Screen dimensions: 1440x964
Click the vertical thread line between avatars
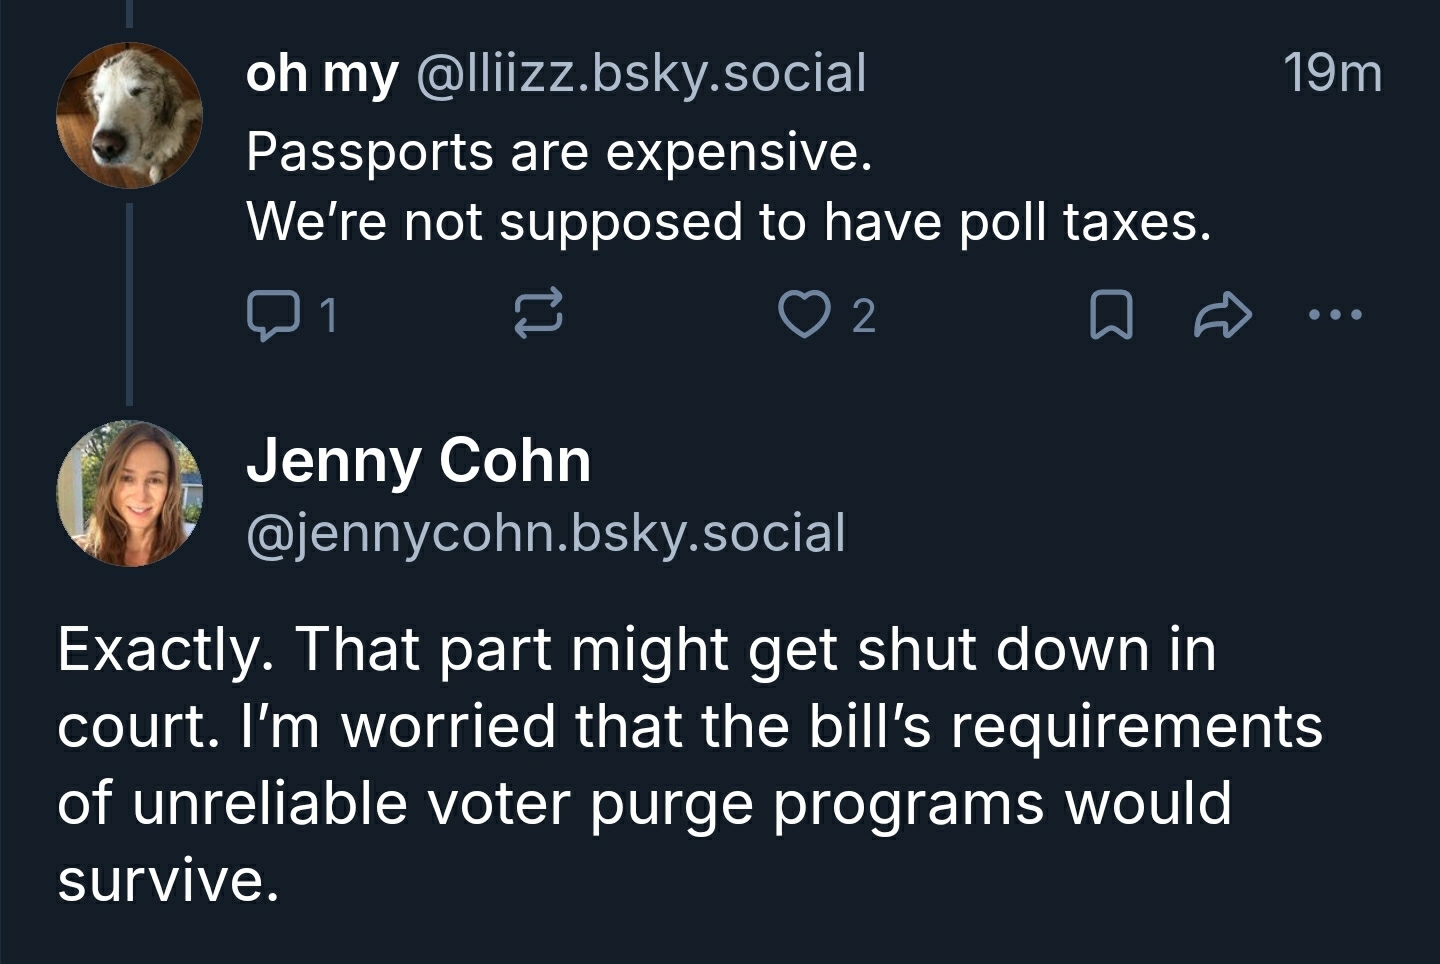click(x=129, y=300)
